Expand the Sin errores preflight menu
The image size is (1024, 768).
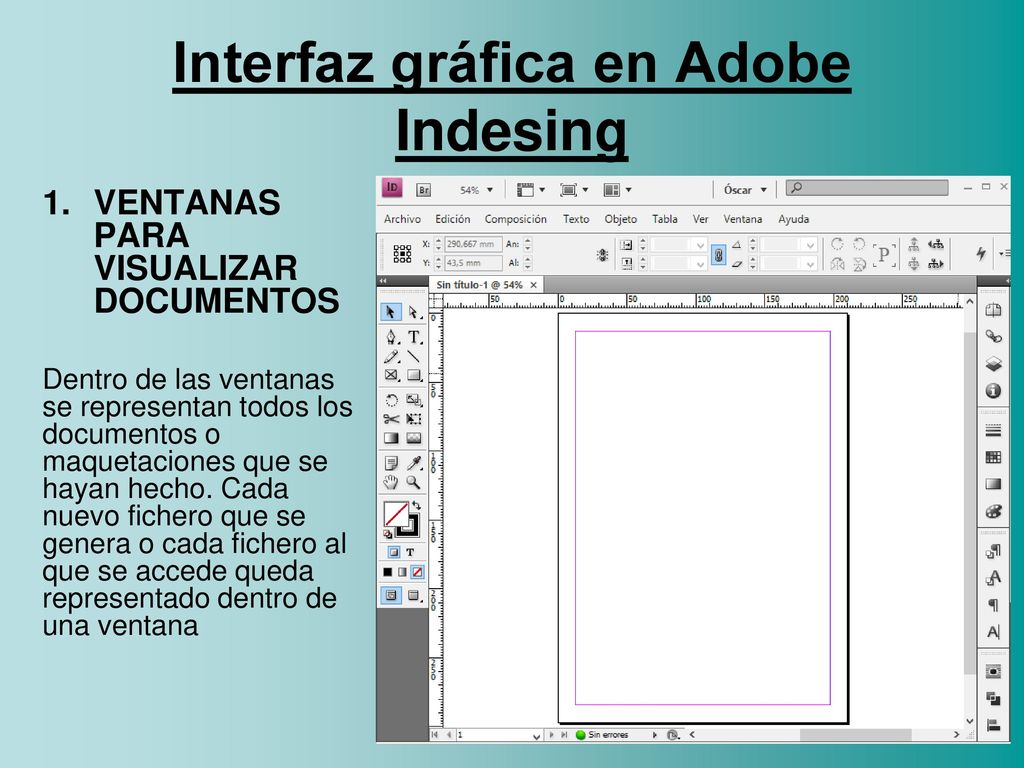pyautogui.click(x=654, y=735)
